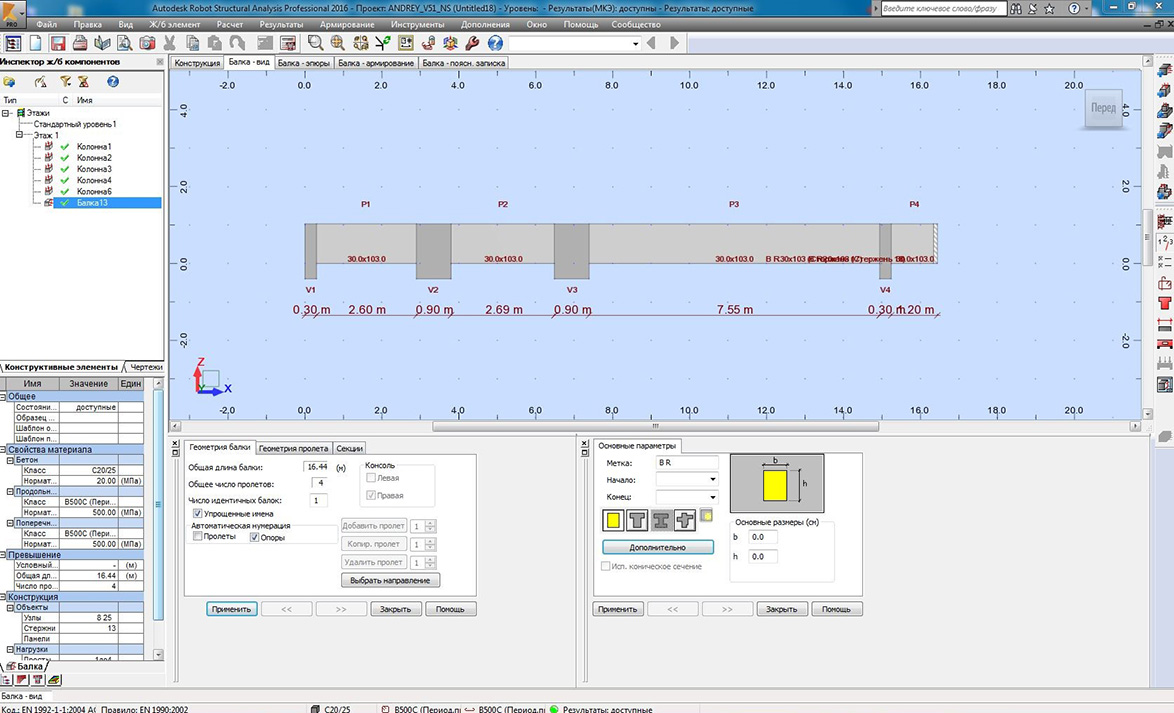
Task: Toggle 'Исп. коническое сечение' checkbox
Action: (606, 566)
